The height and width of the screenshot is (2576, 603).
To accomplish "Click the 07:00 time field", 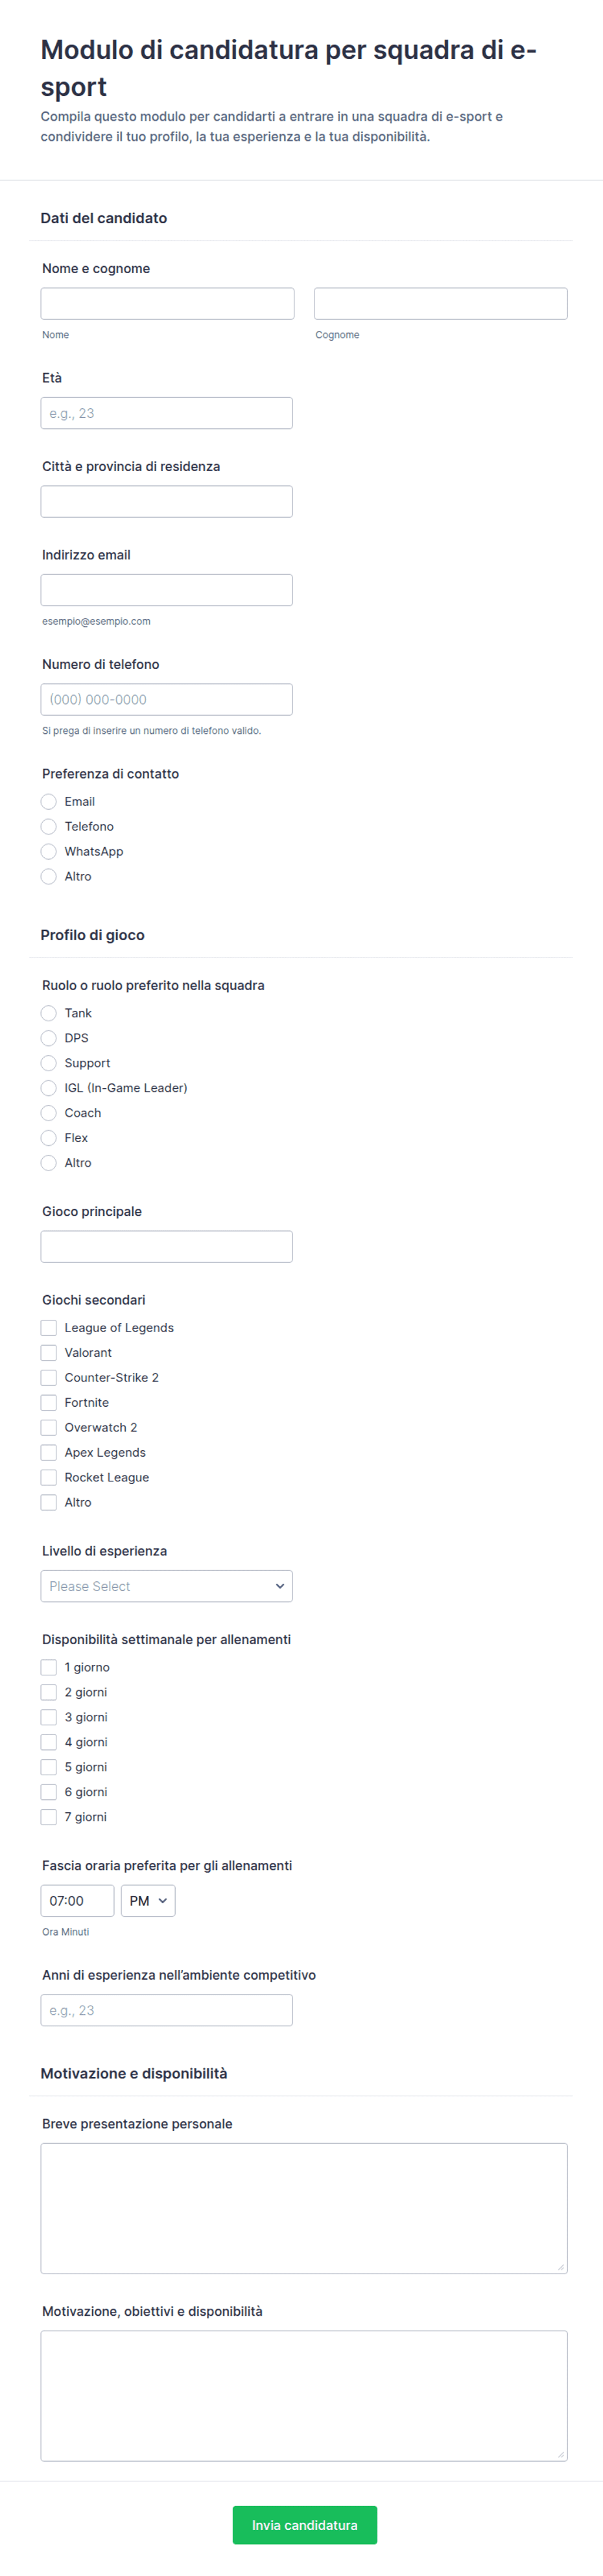I will point(77,1901).
